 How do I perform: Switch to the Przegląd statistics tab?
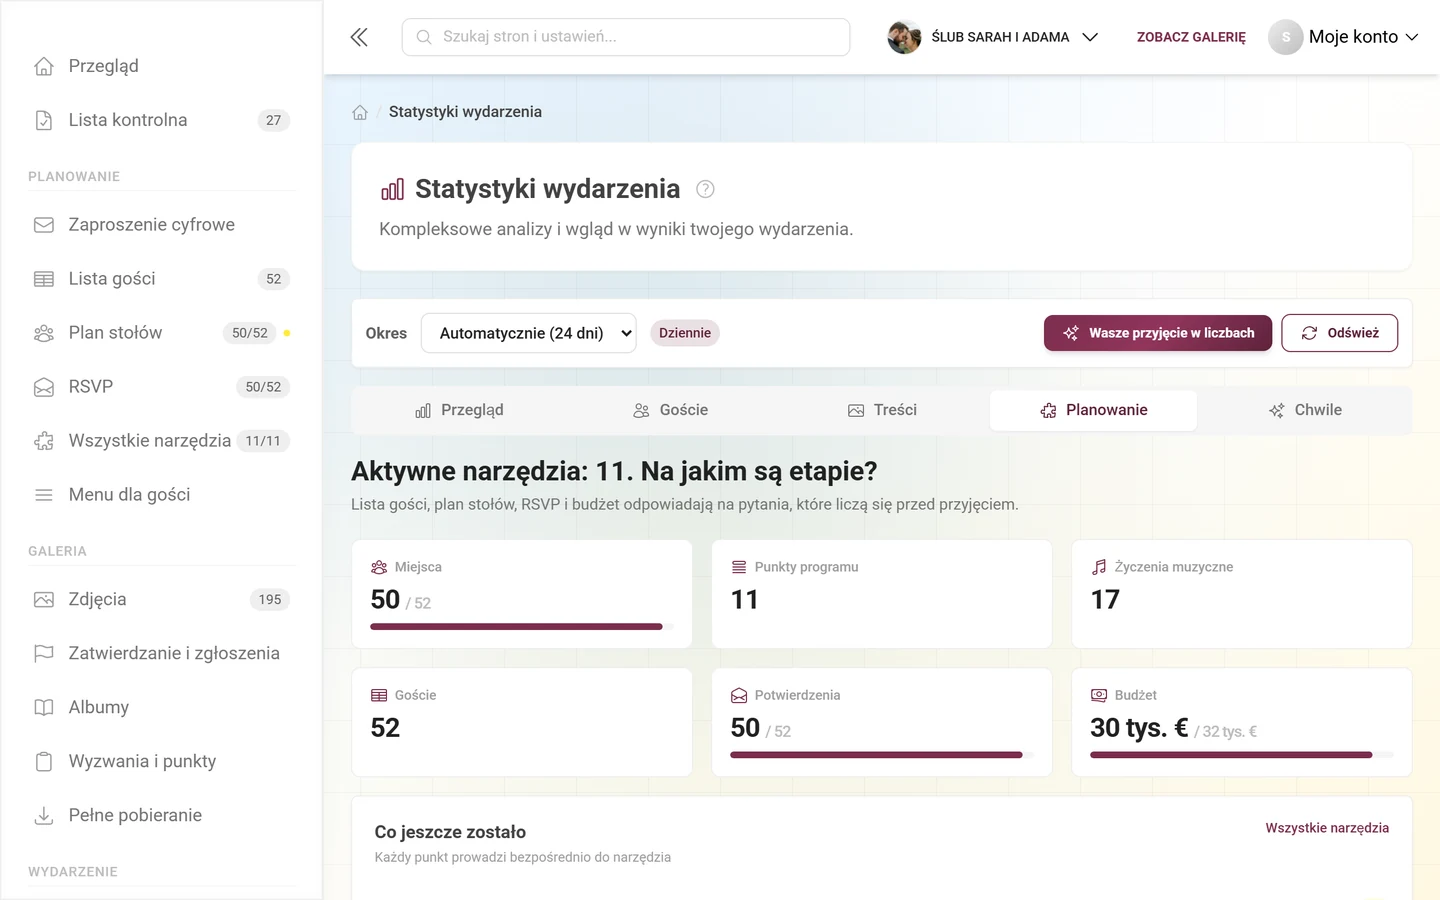click(x=459, y=410)
